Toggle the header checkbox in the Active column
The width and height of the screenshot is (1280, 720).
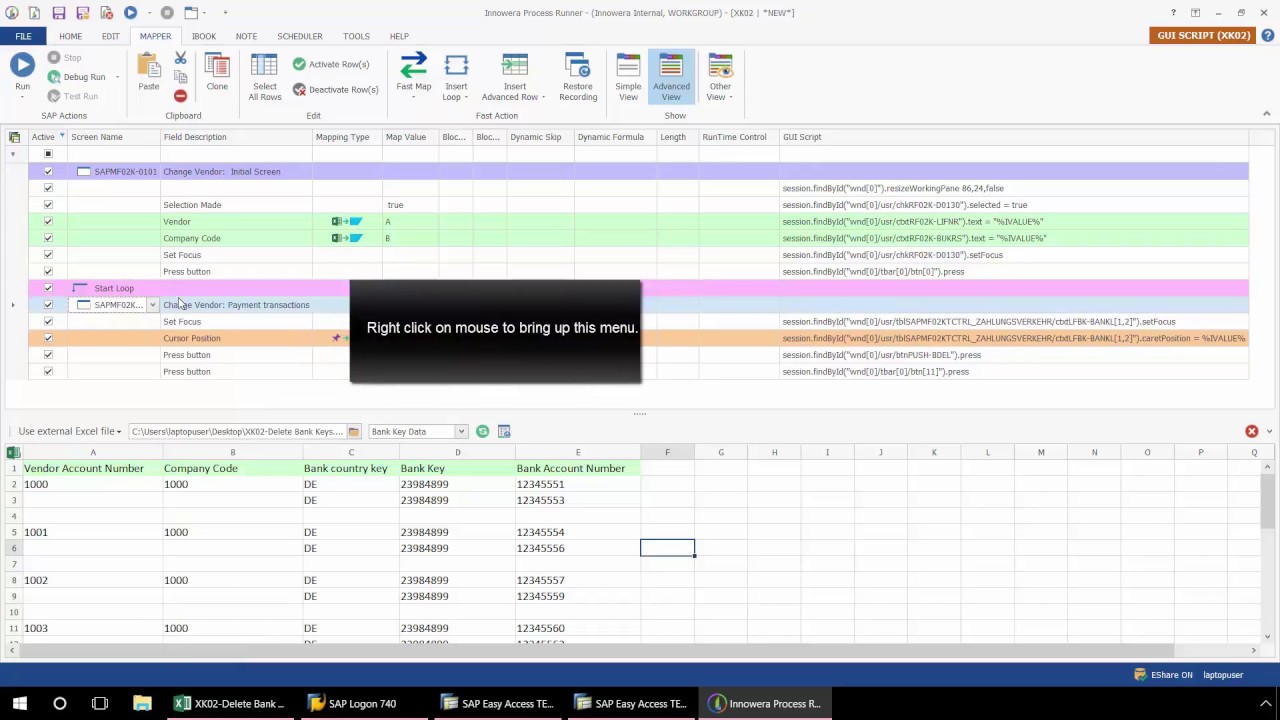[x=48, y=154]
